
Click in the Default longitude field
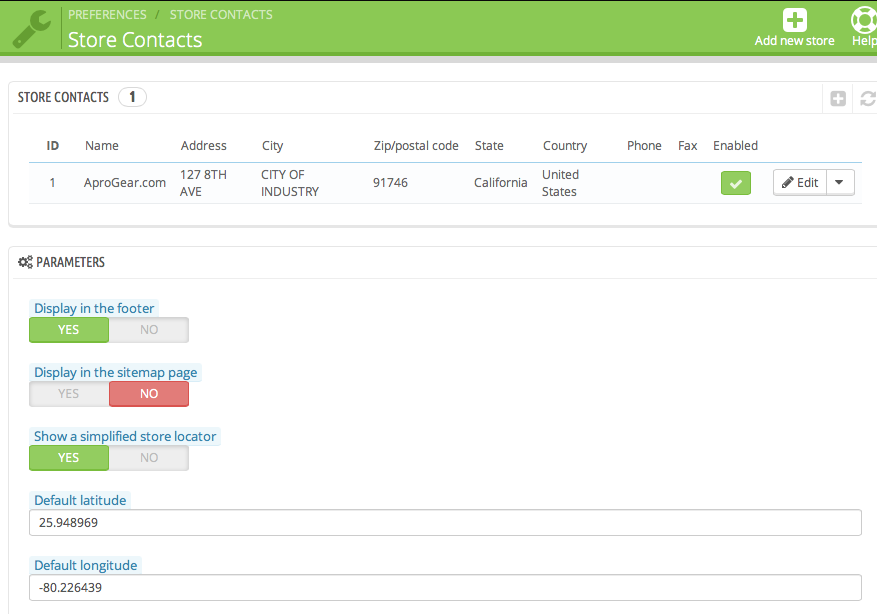click(445, 588)
